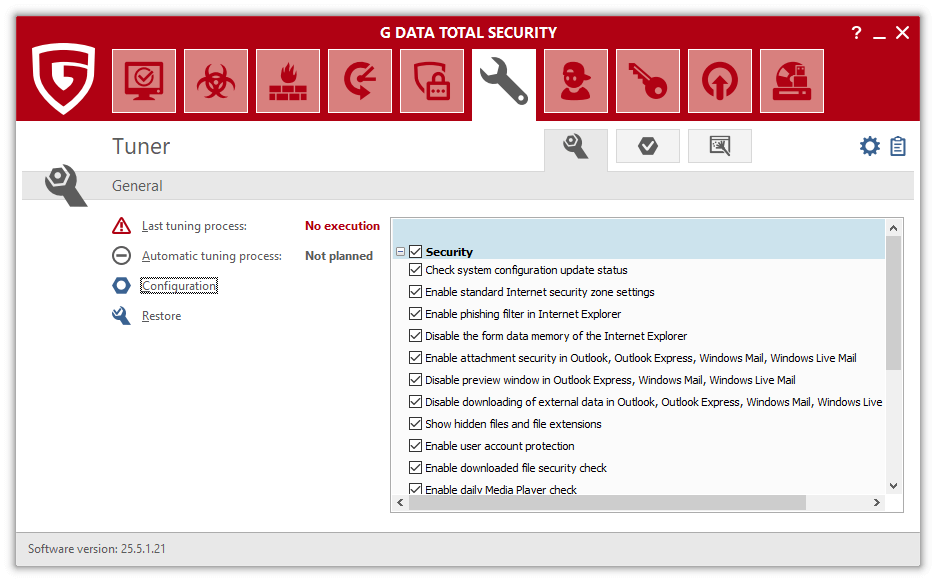Uncheck Enable standard Internet security zone settings

click(415, 292)
